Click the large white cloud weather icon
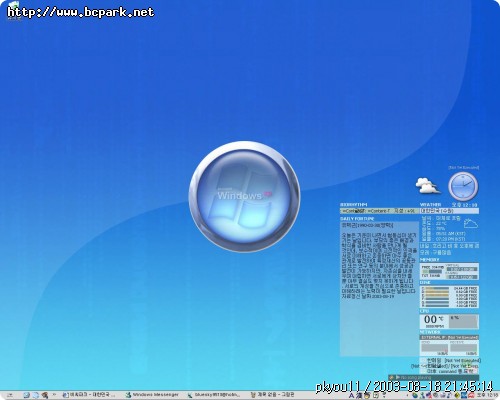This screenshot has height=400, width=500. [x=428, y=186]
